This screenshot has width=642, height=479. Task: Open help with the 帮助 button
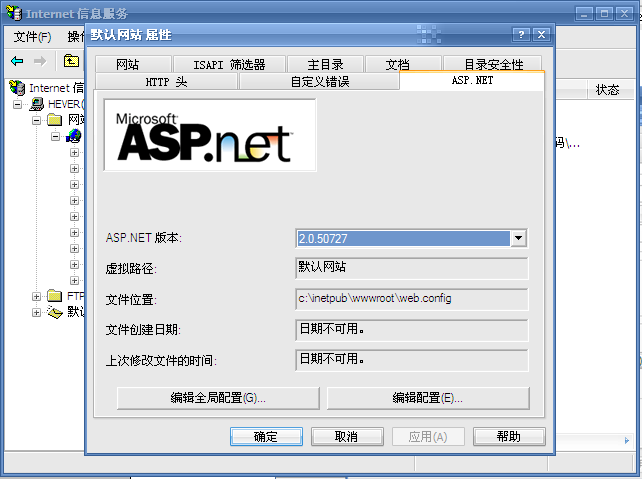pos(509,436)
